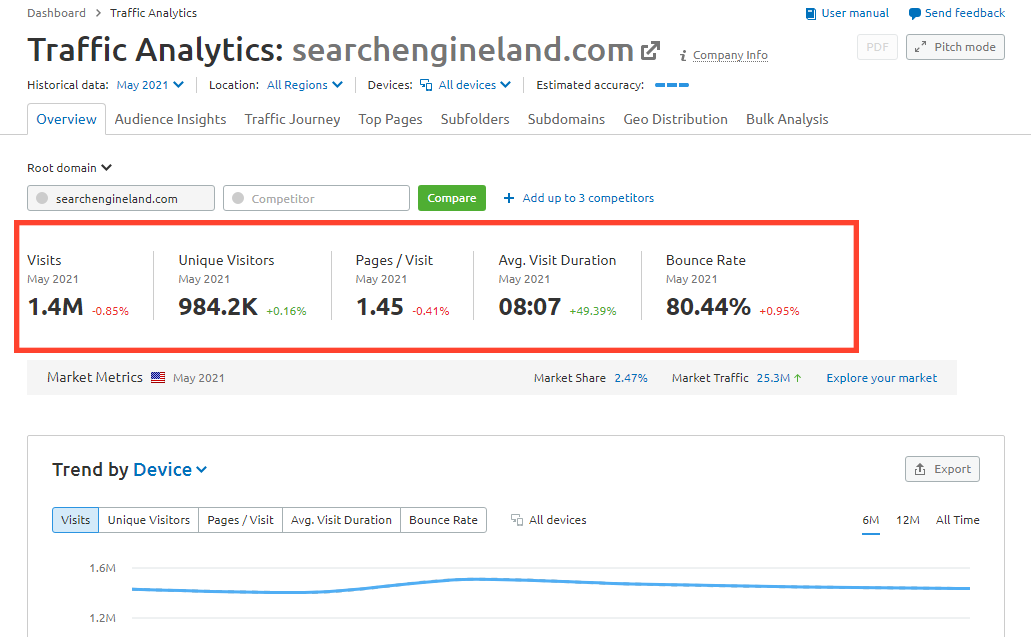Set the chart range to All Time
Screen dimensions: 1031x637
[x=957, y=520]
